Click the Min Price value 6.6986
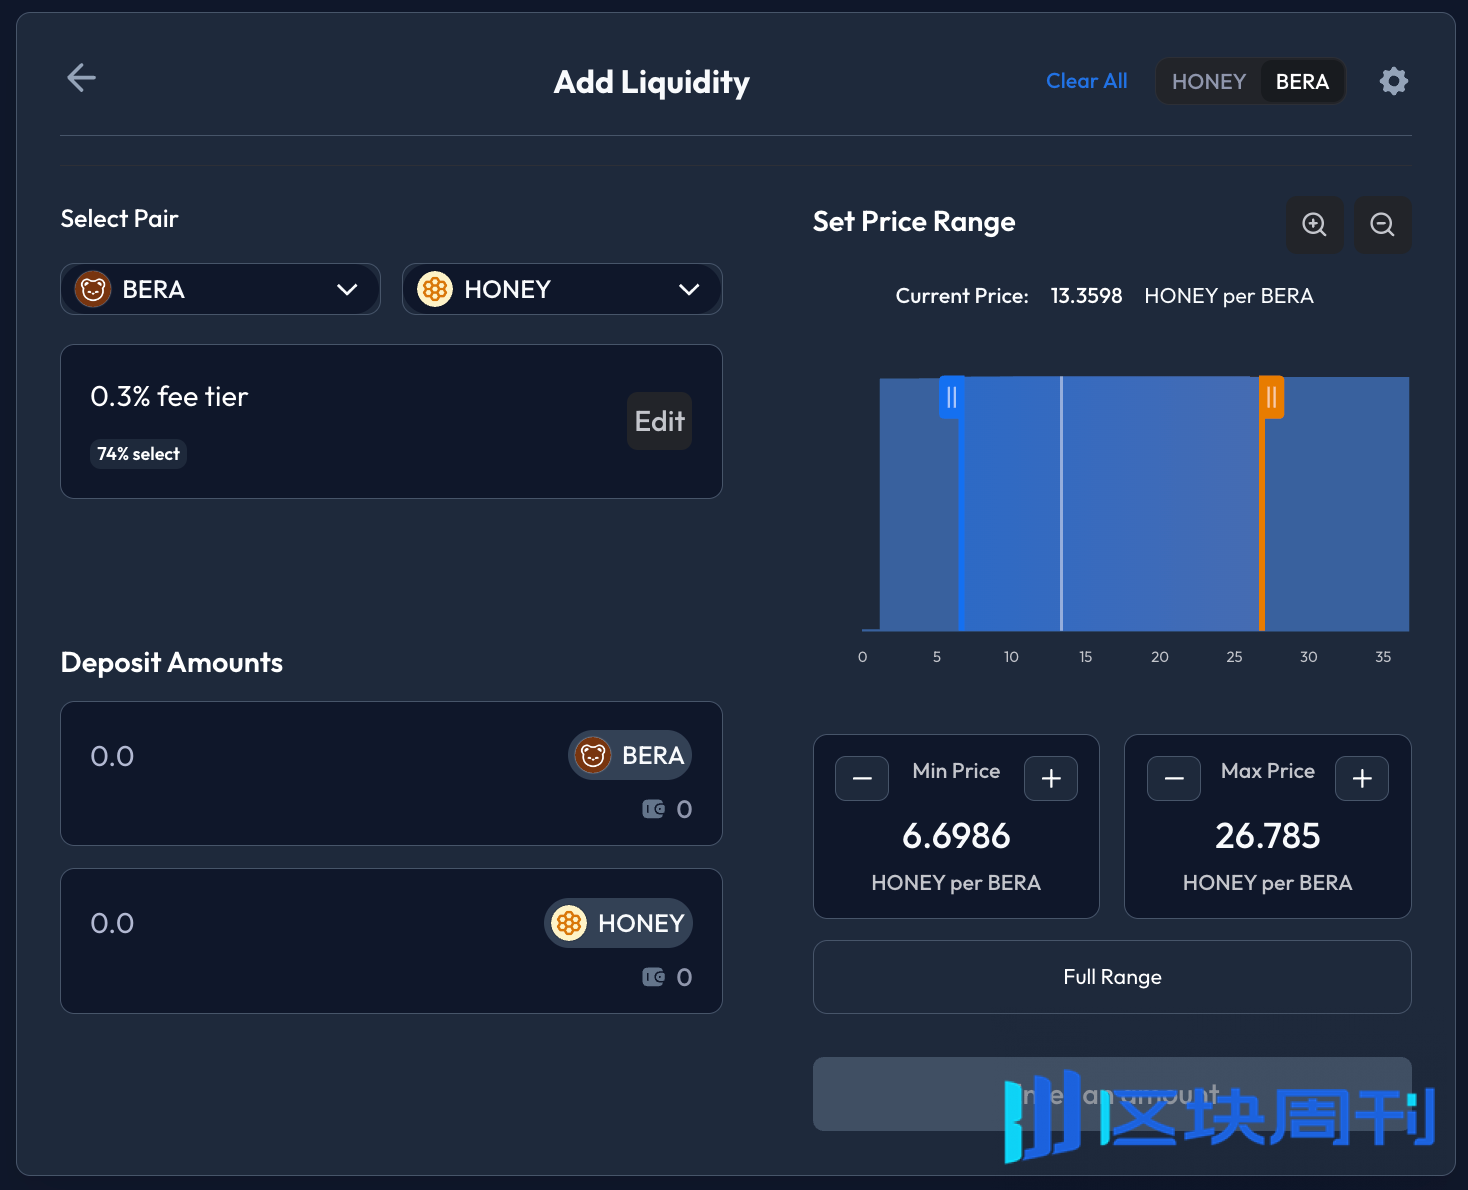 pyautogui.click(x=956, y=836)
